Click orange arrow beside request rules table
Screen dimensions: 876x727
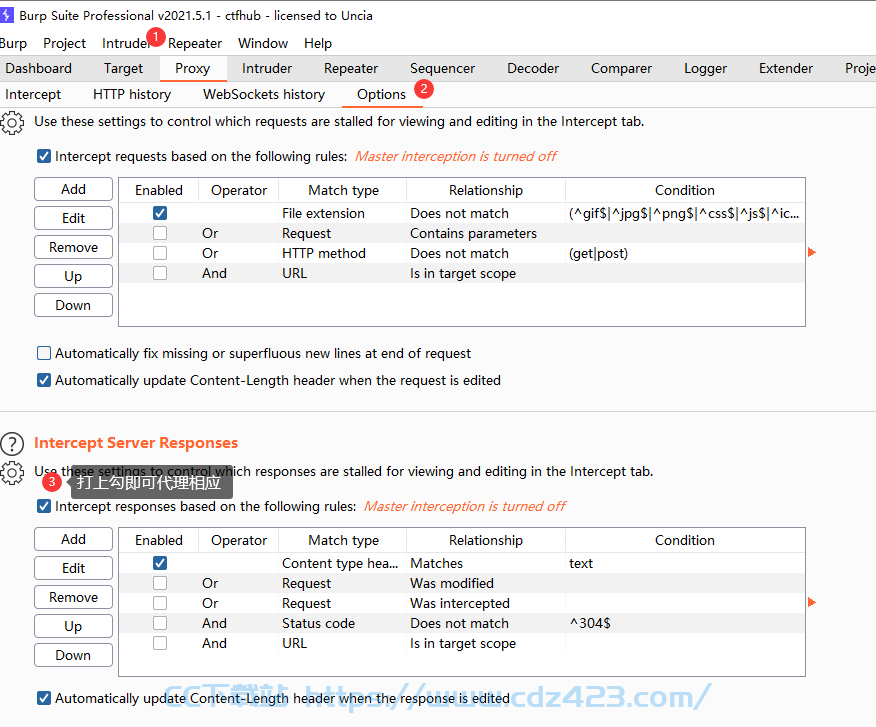click(x=812, y=253)
